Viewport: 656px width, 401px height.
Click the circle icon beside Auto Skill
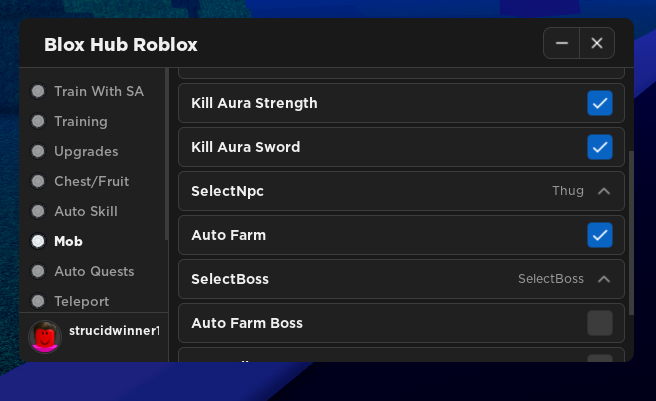[38, 211]
